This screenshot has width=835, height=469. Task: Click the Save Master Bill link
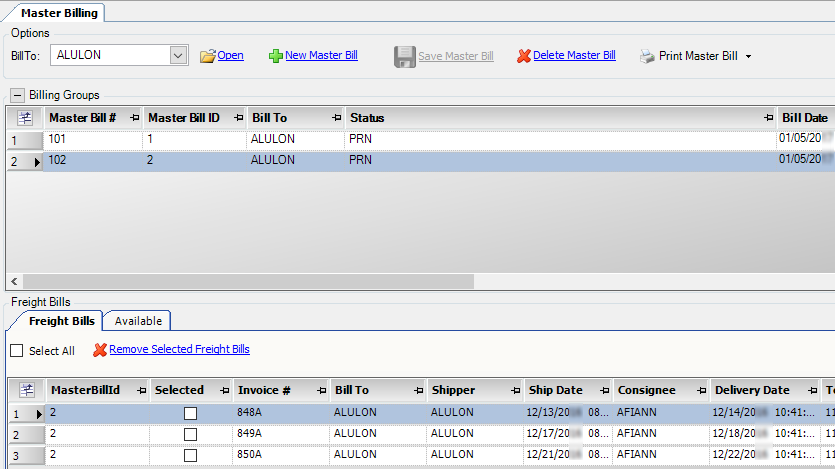456,56
